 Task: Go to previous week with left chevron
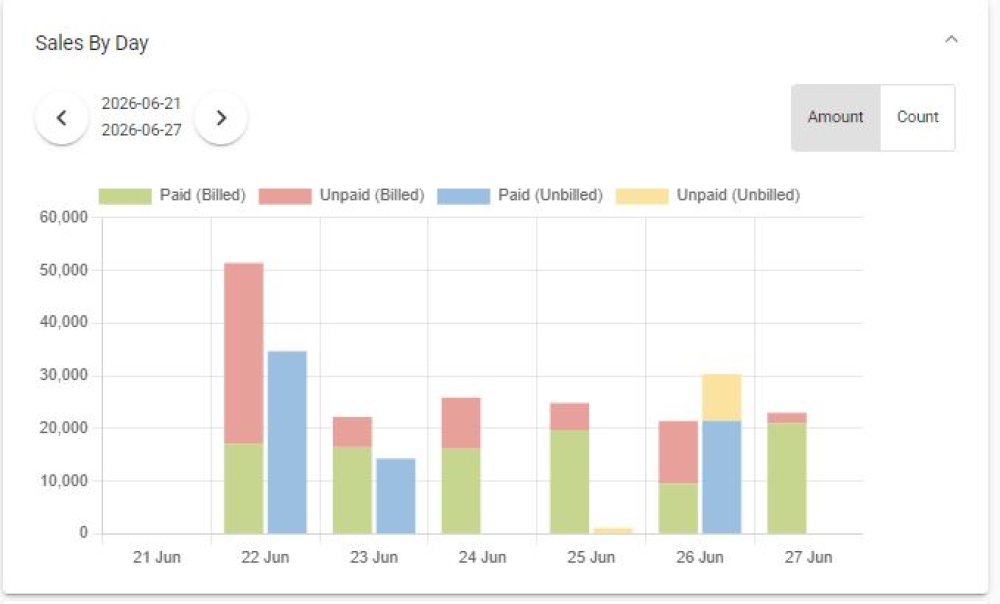(x=62, y=118)
